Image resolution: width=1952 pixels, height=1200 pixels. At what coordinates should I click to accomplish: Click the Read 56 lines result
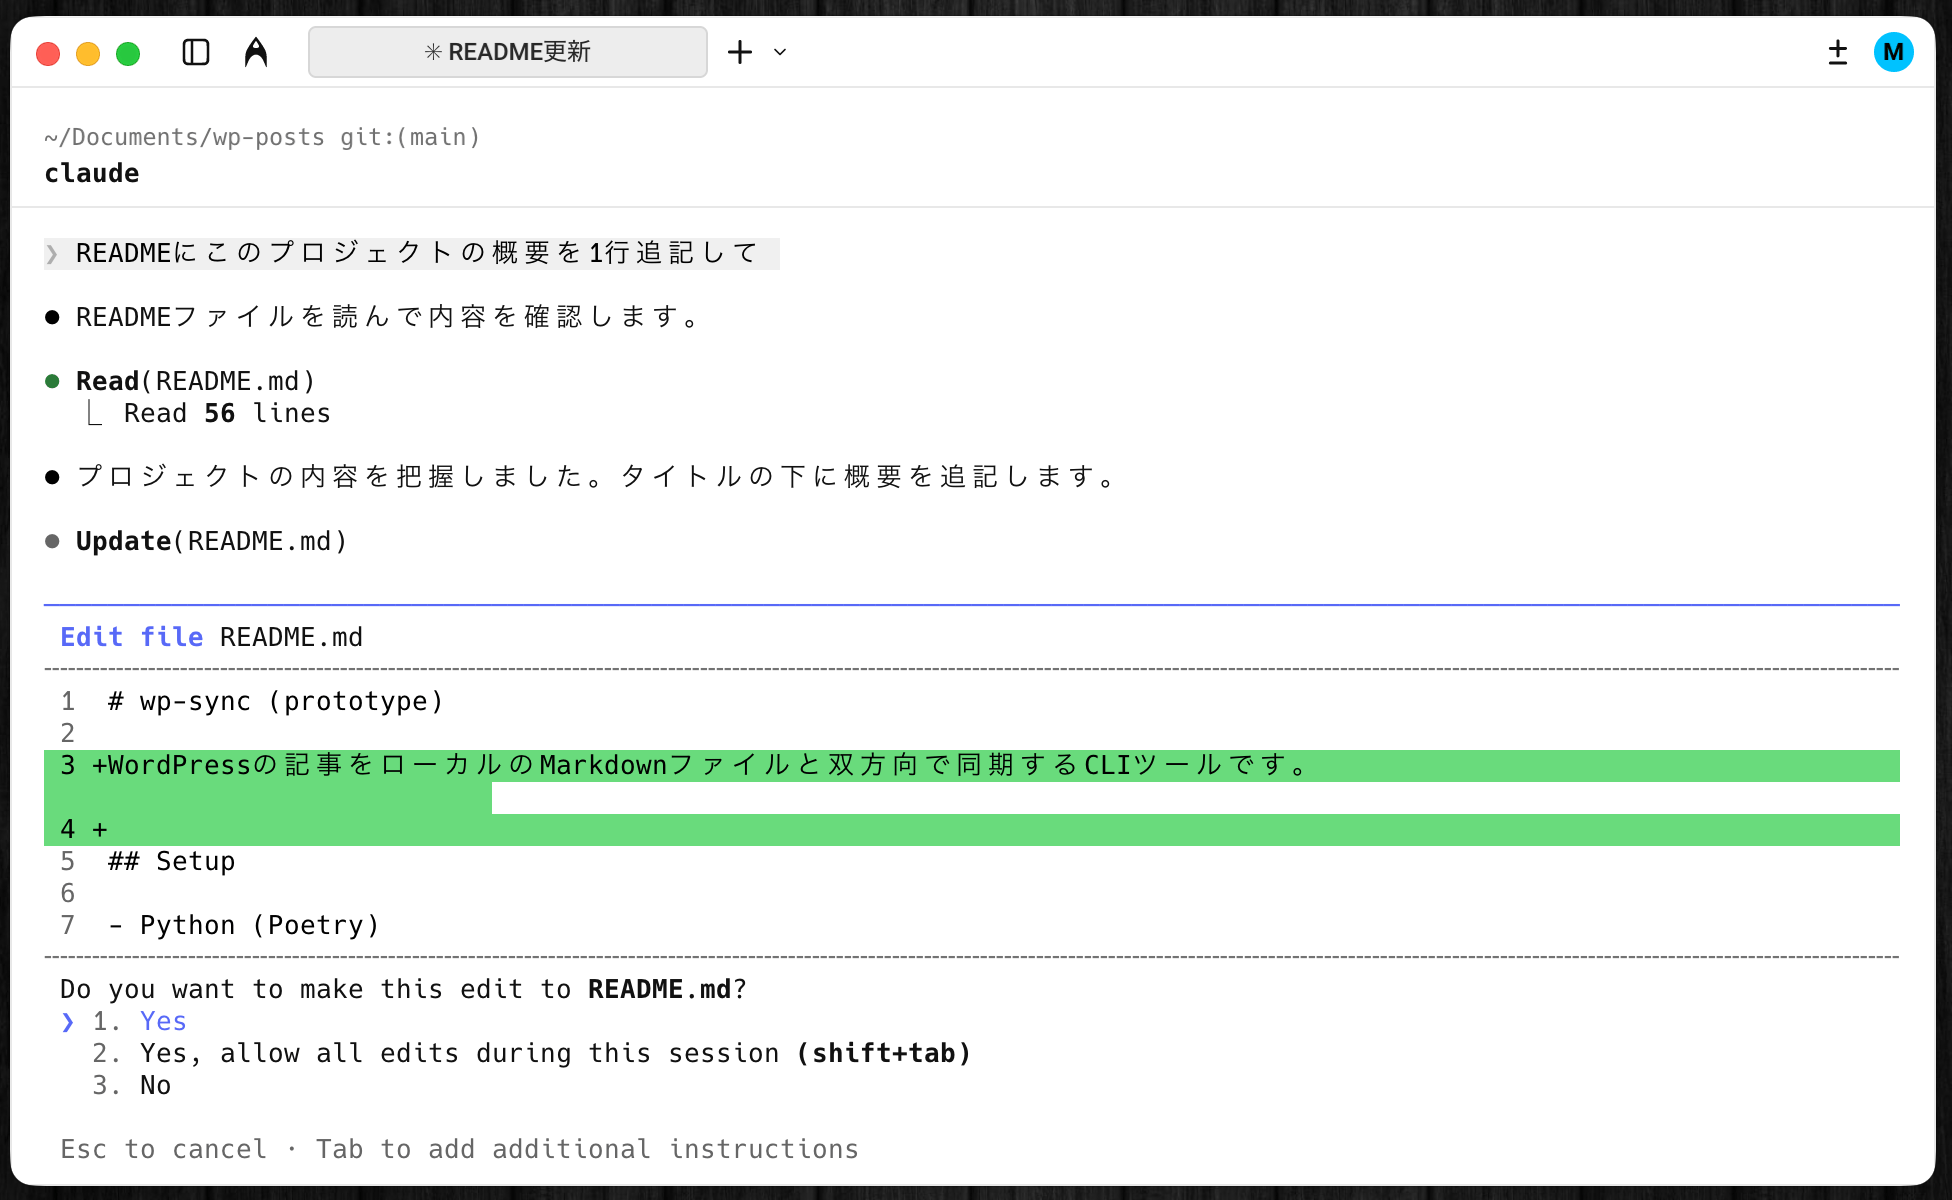click(227, 413)
